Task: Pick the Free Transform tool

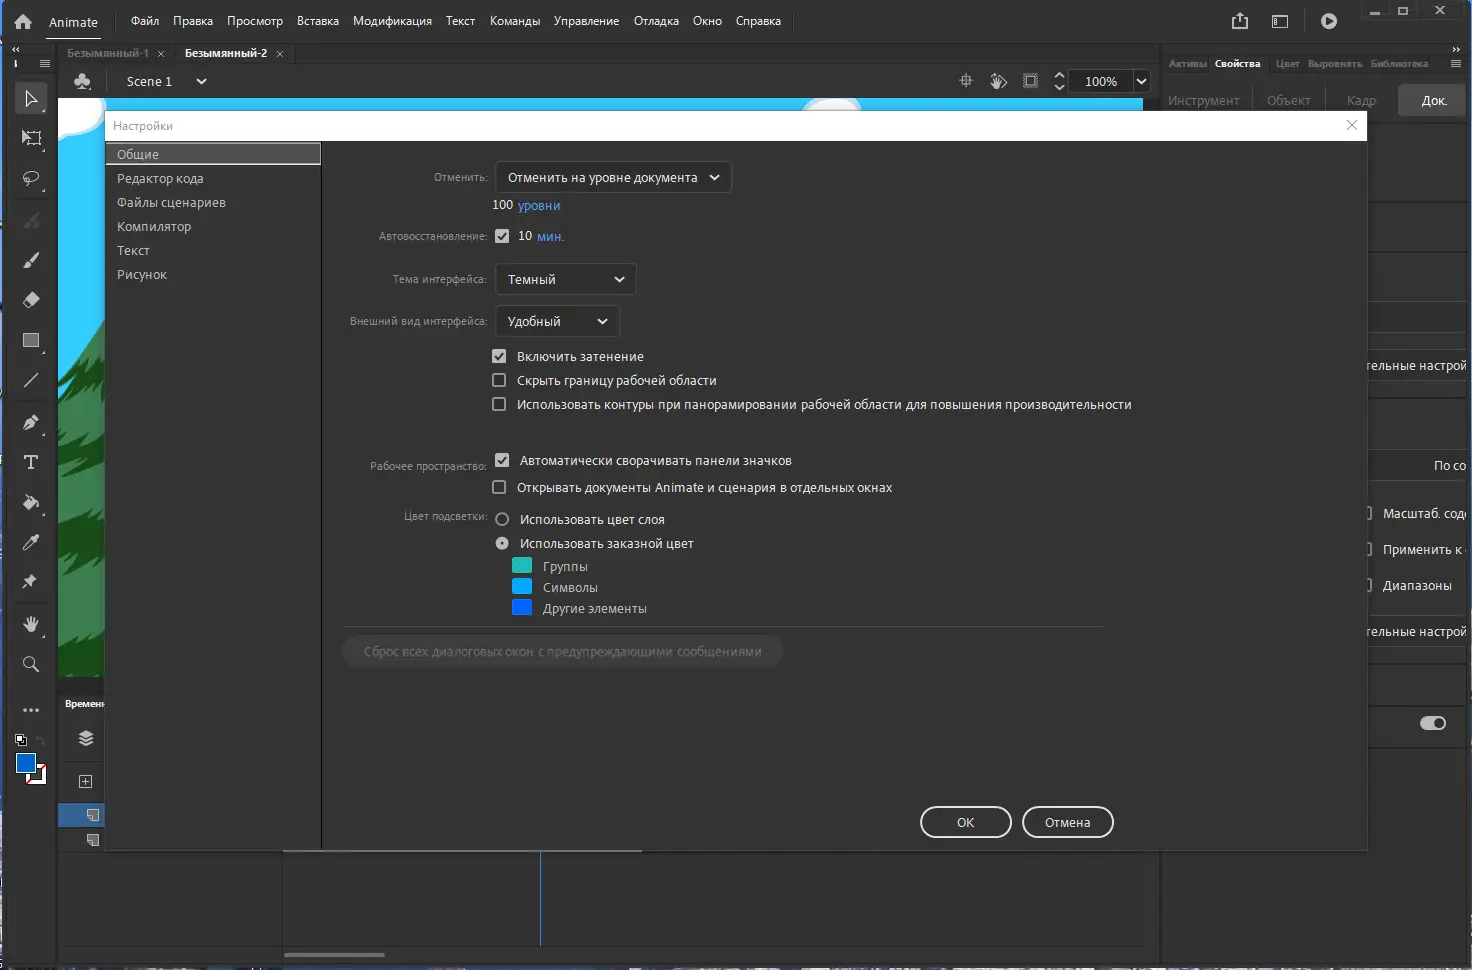Action: (31, 138)
